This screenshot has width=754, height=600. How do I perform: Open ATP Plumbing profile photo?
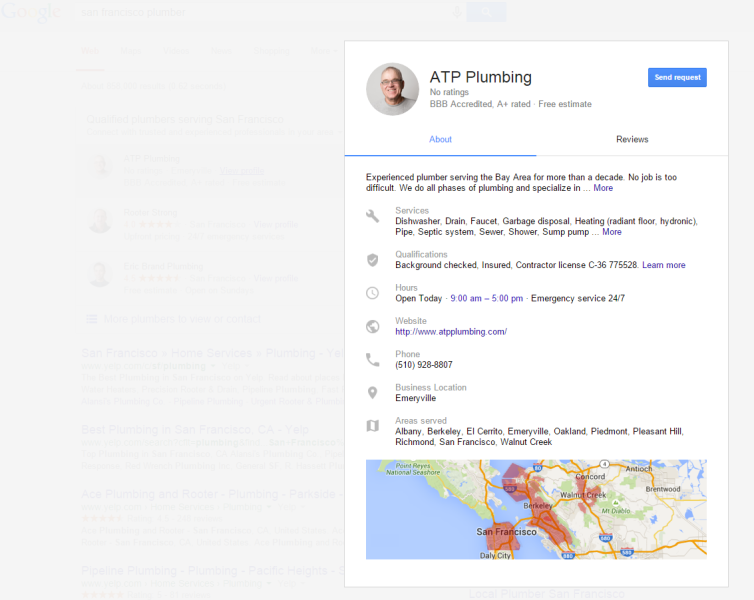pos(392,89)
